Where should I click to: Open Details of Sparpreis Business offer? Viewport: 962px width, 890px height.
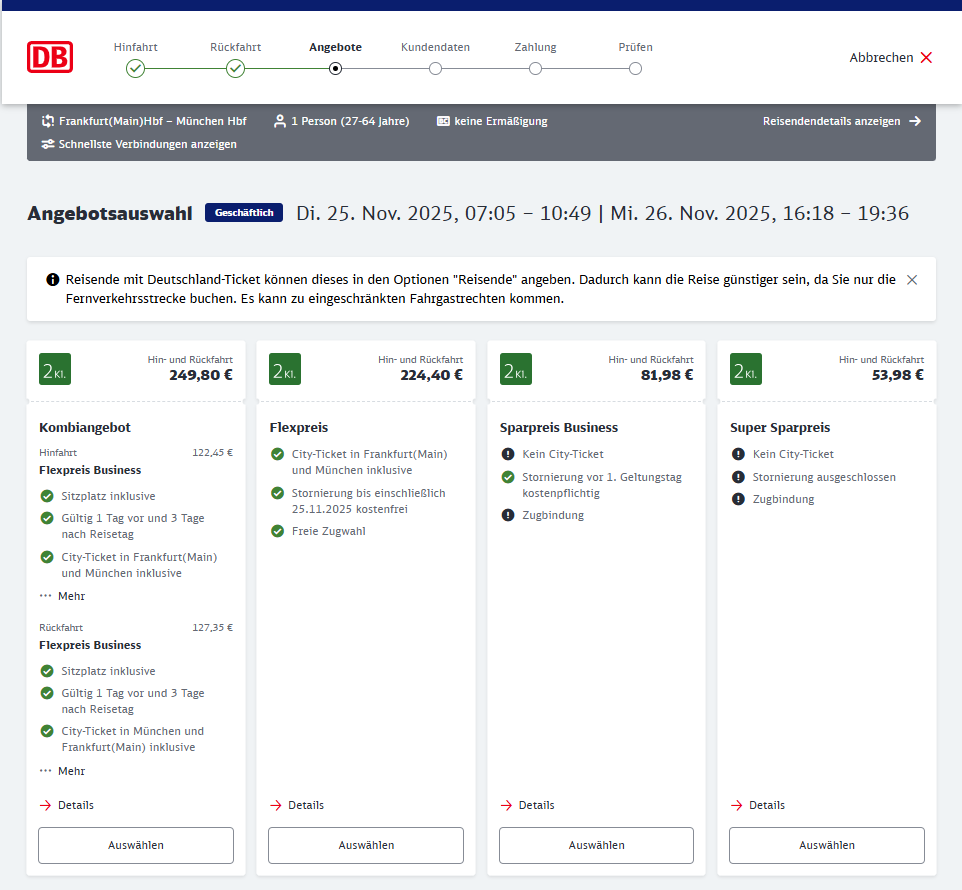point(527,805)
